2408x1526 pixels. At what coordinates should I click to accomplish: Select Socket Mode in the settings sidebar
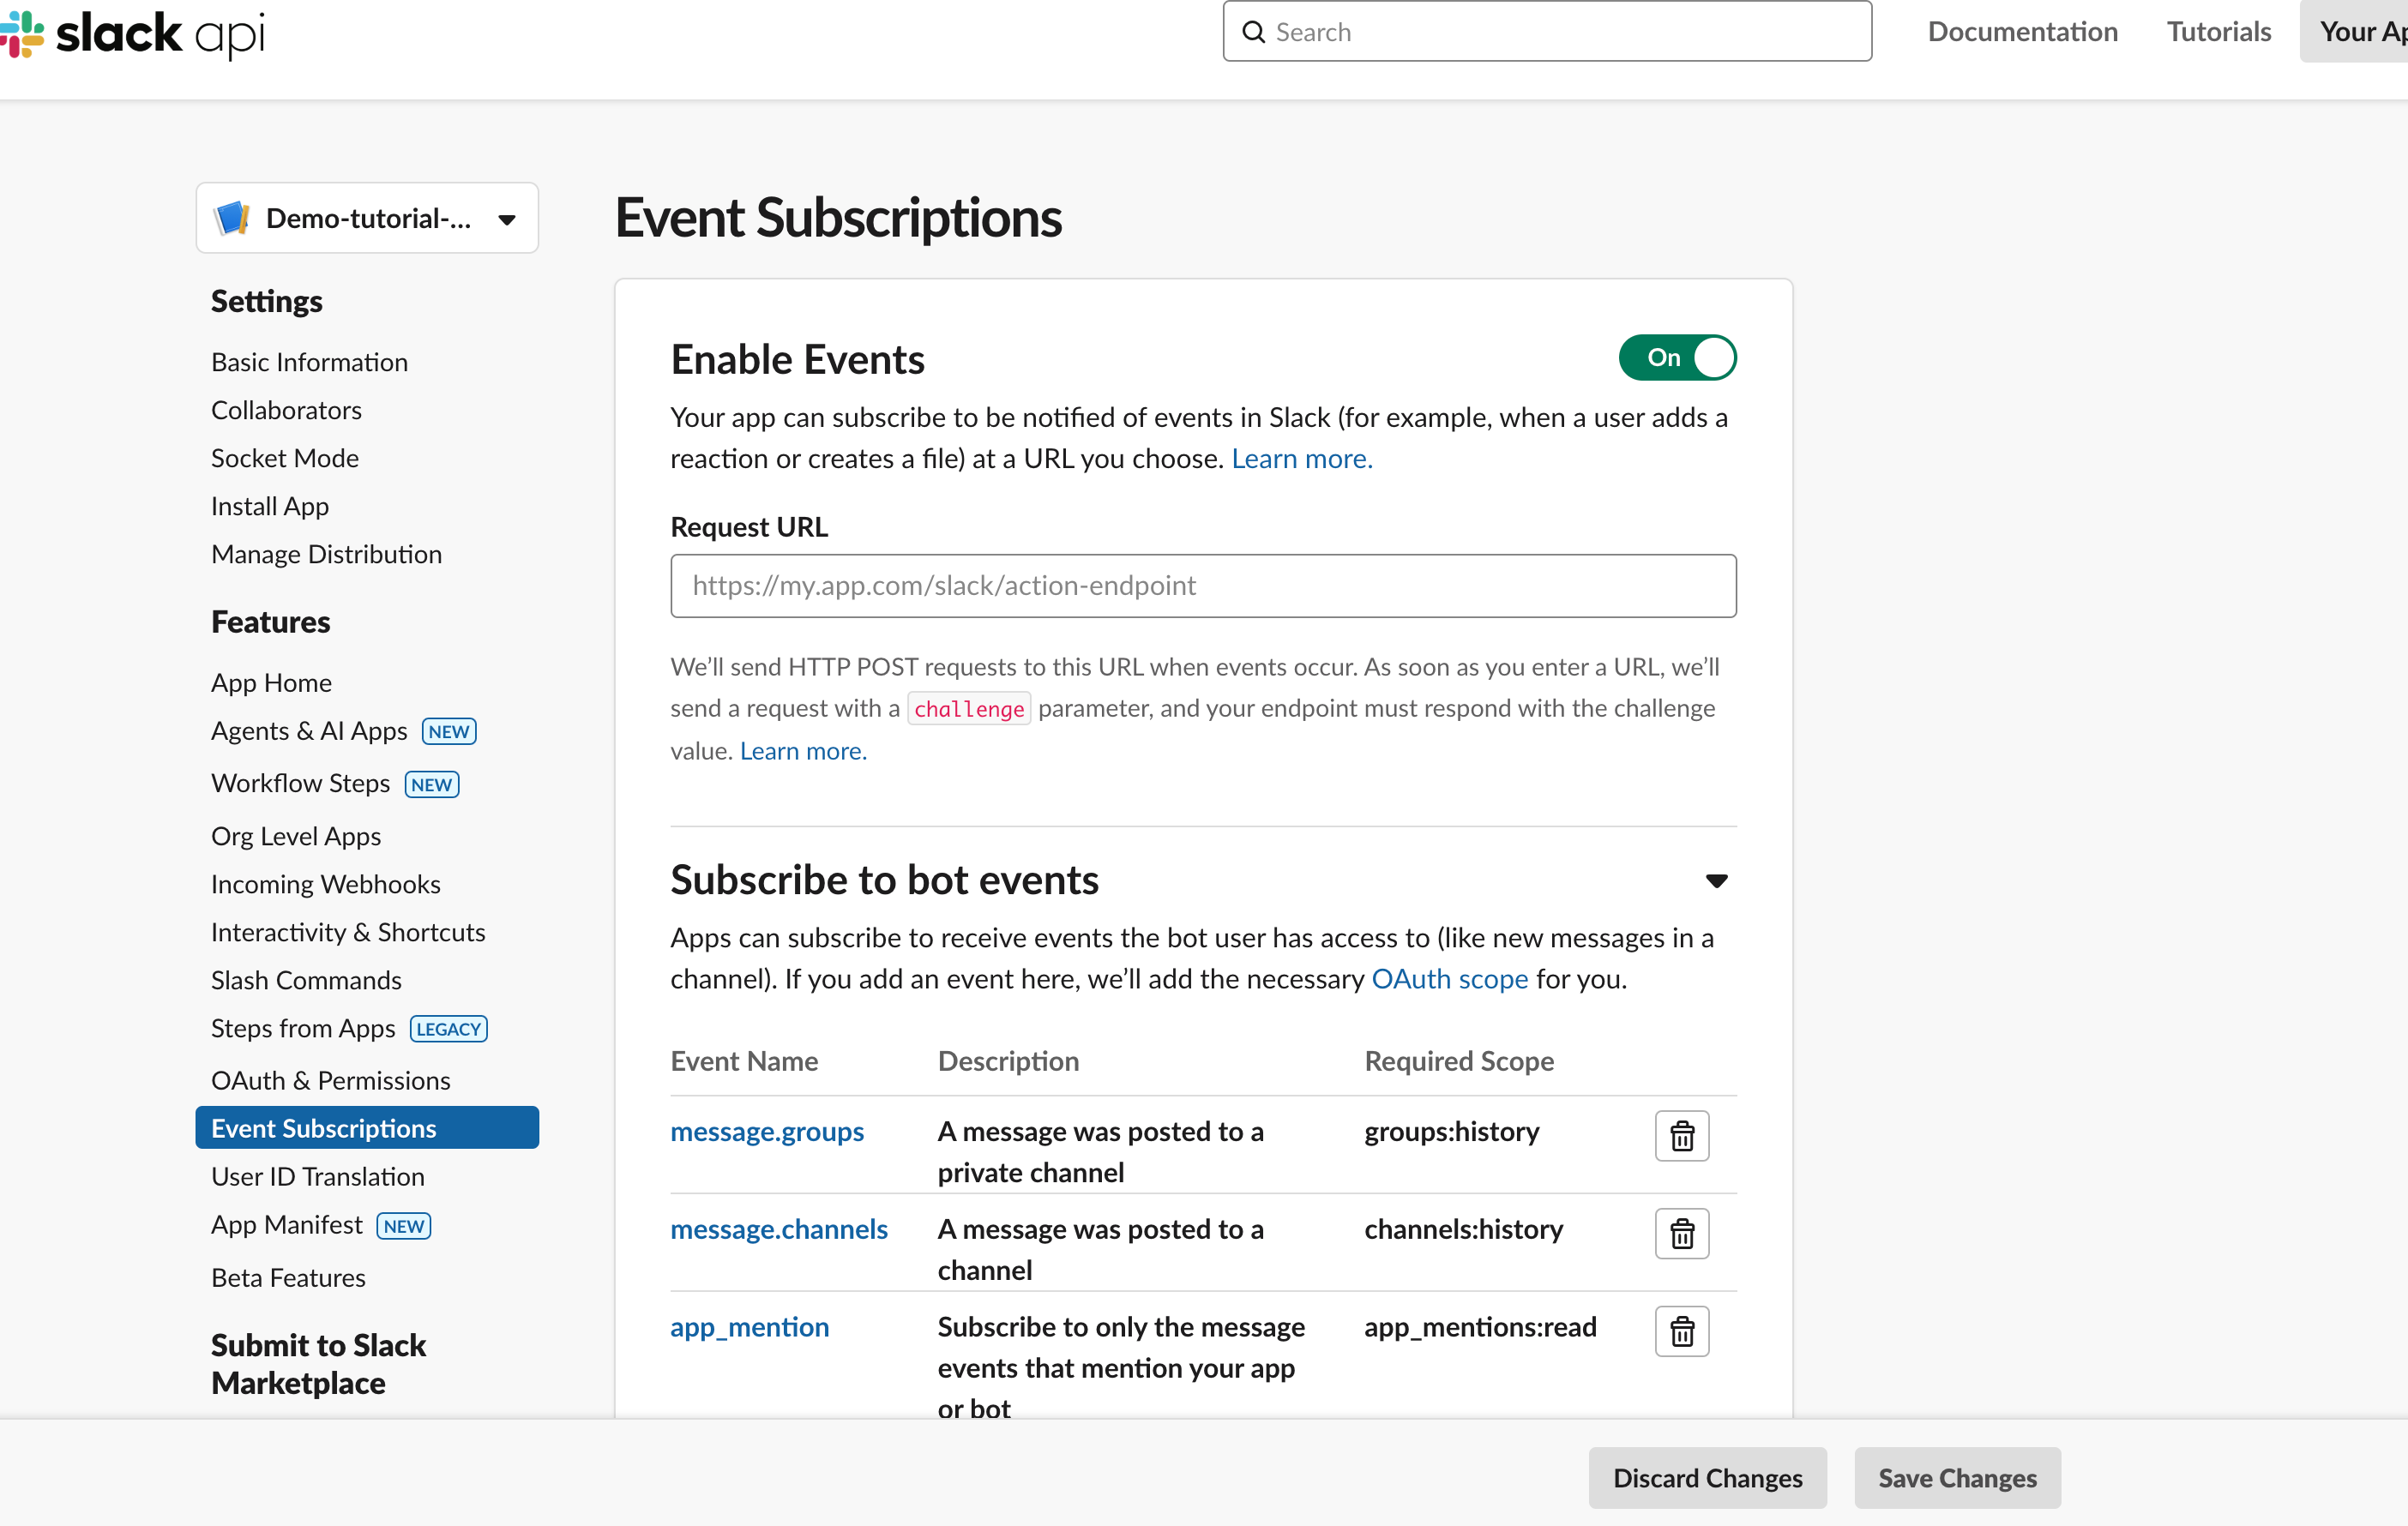pos(284,458)
